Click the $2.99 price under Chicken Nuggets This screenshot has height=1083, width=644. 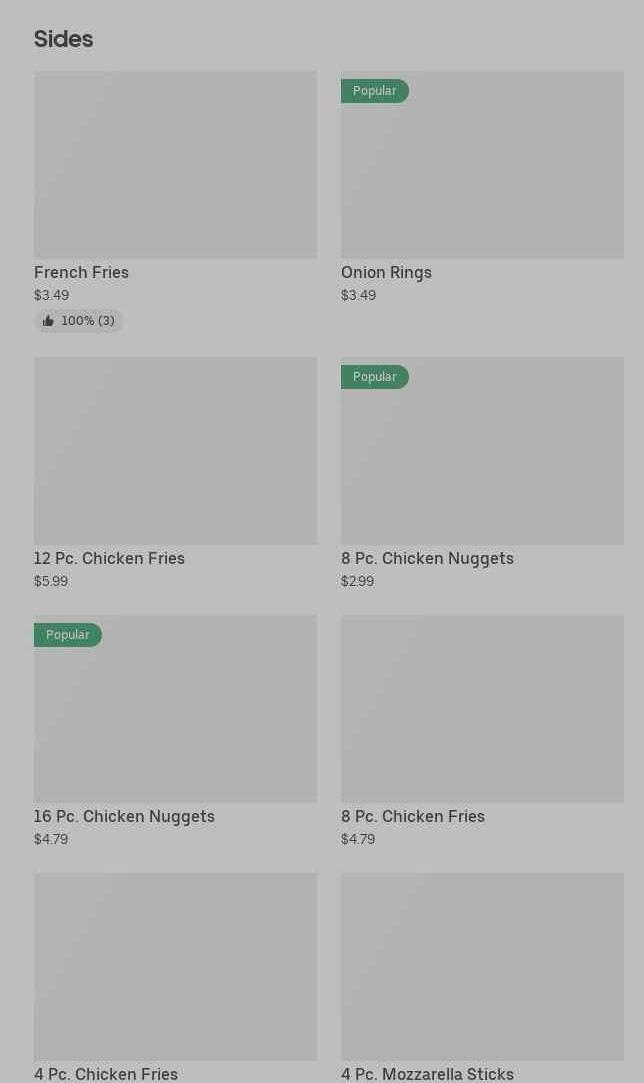[357, 582]
